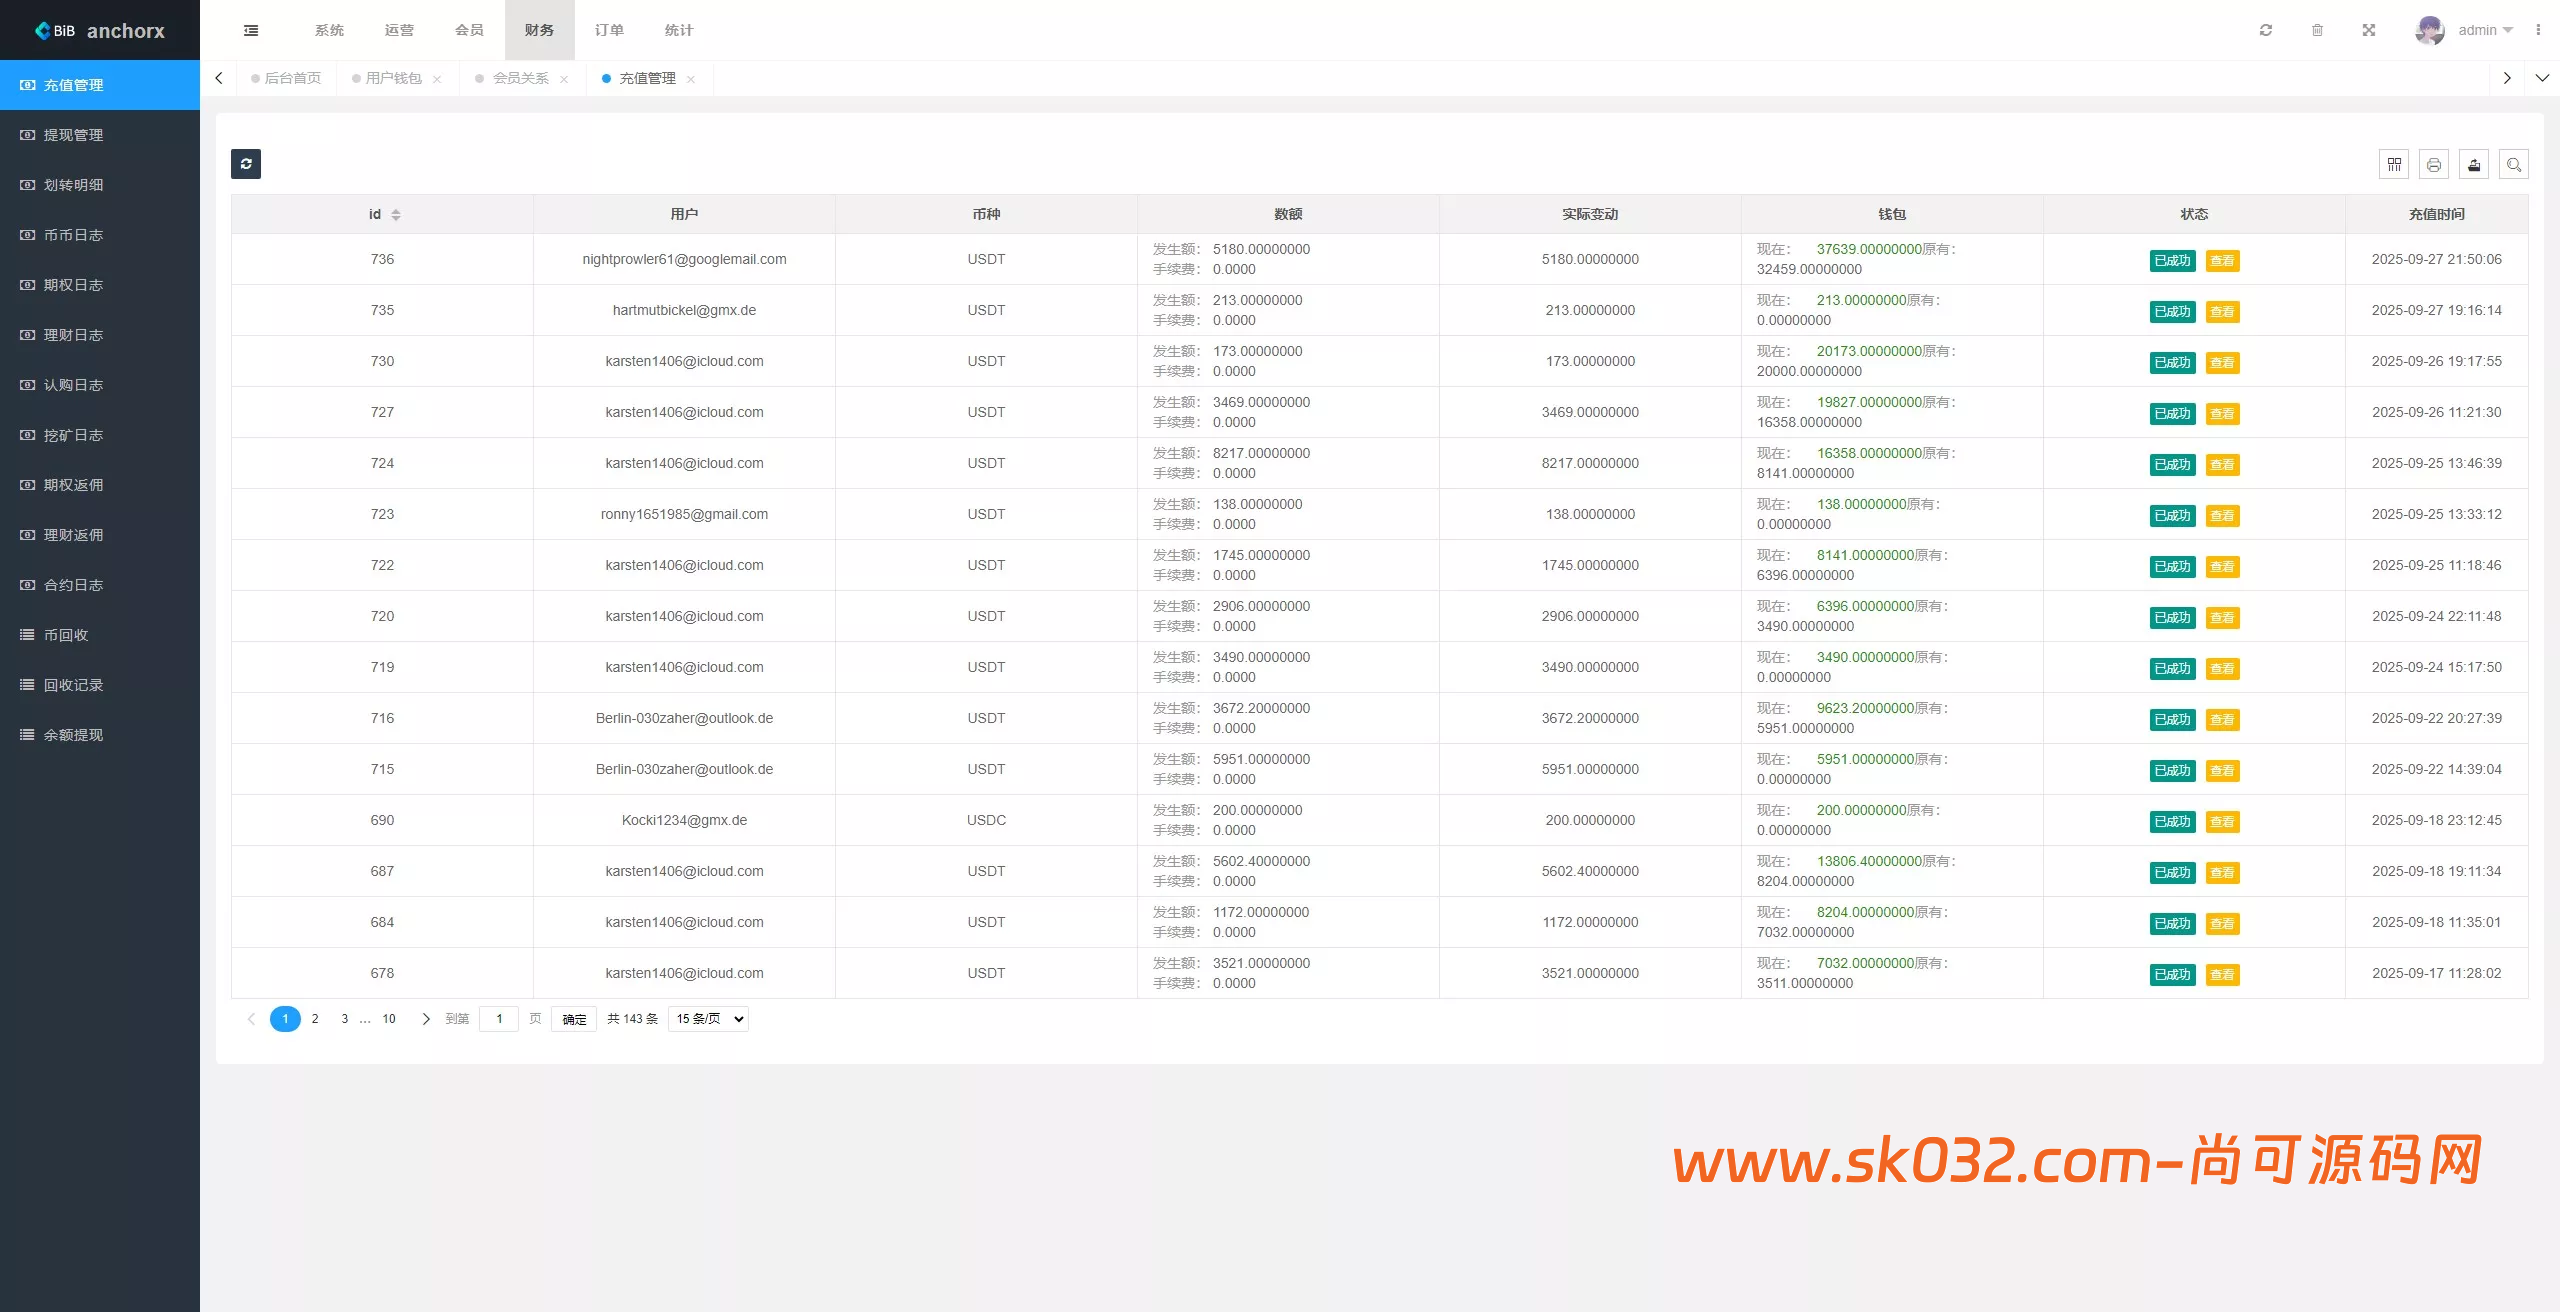The image size is (2560, 1312).
Task: Switch to the 订单 top menu
Action: tap(609, 30)
